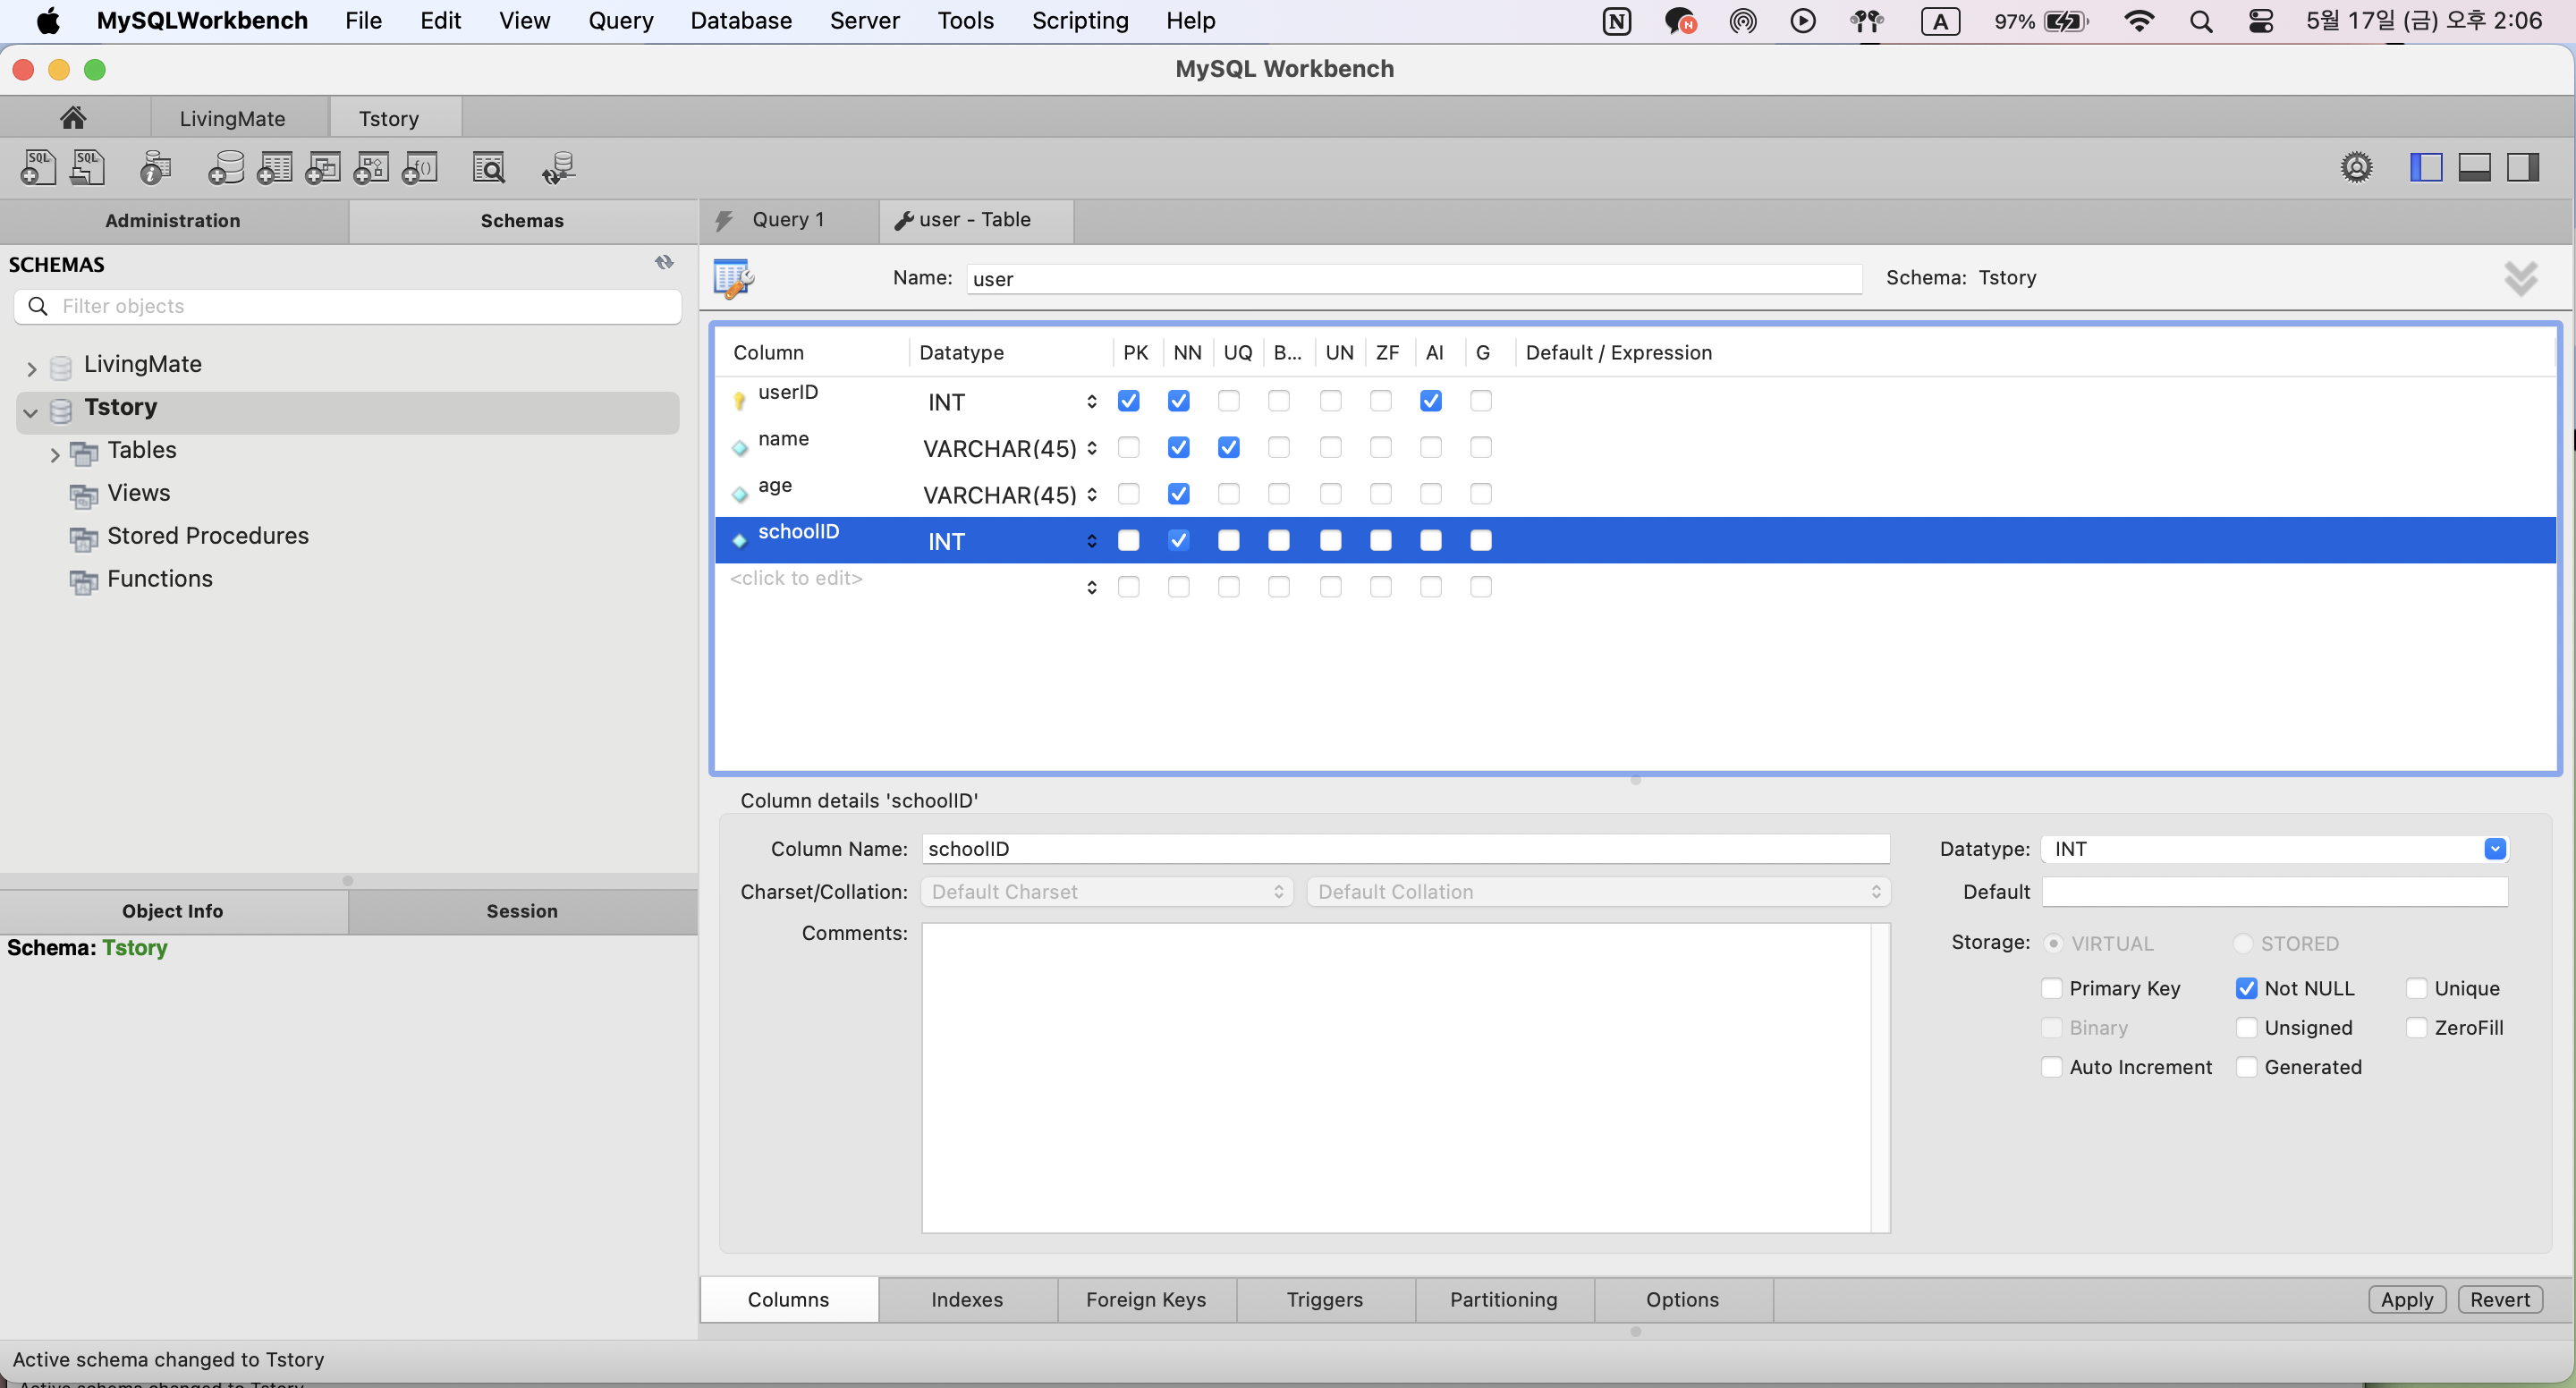Enable Generated checkbox in column details

[x=2246, y=1067]
